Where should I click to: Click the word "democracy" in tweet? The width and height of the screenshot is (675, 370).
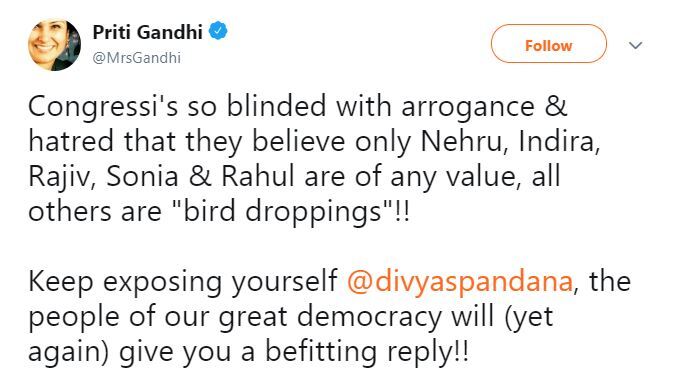[x=369, y=317]
